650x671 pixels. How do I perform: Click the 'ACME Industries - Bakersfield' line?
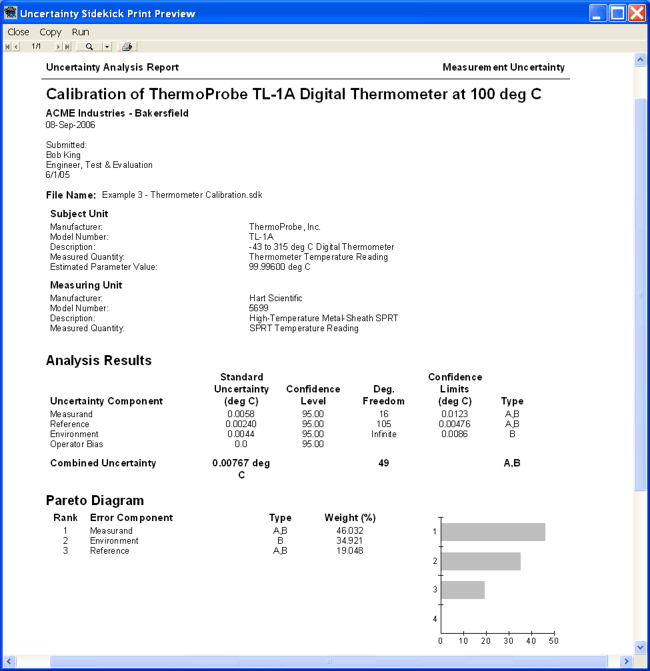pos(117,113)
